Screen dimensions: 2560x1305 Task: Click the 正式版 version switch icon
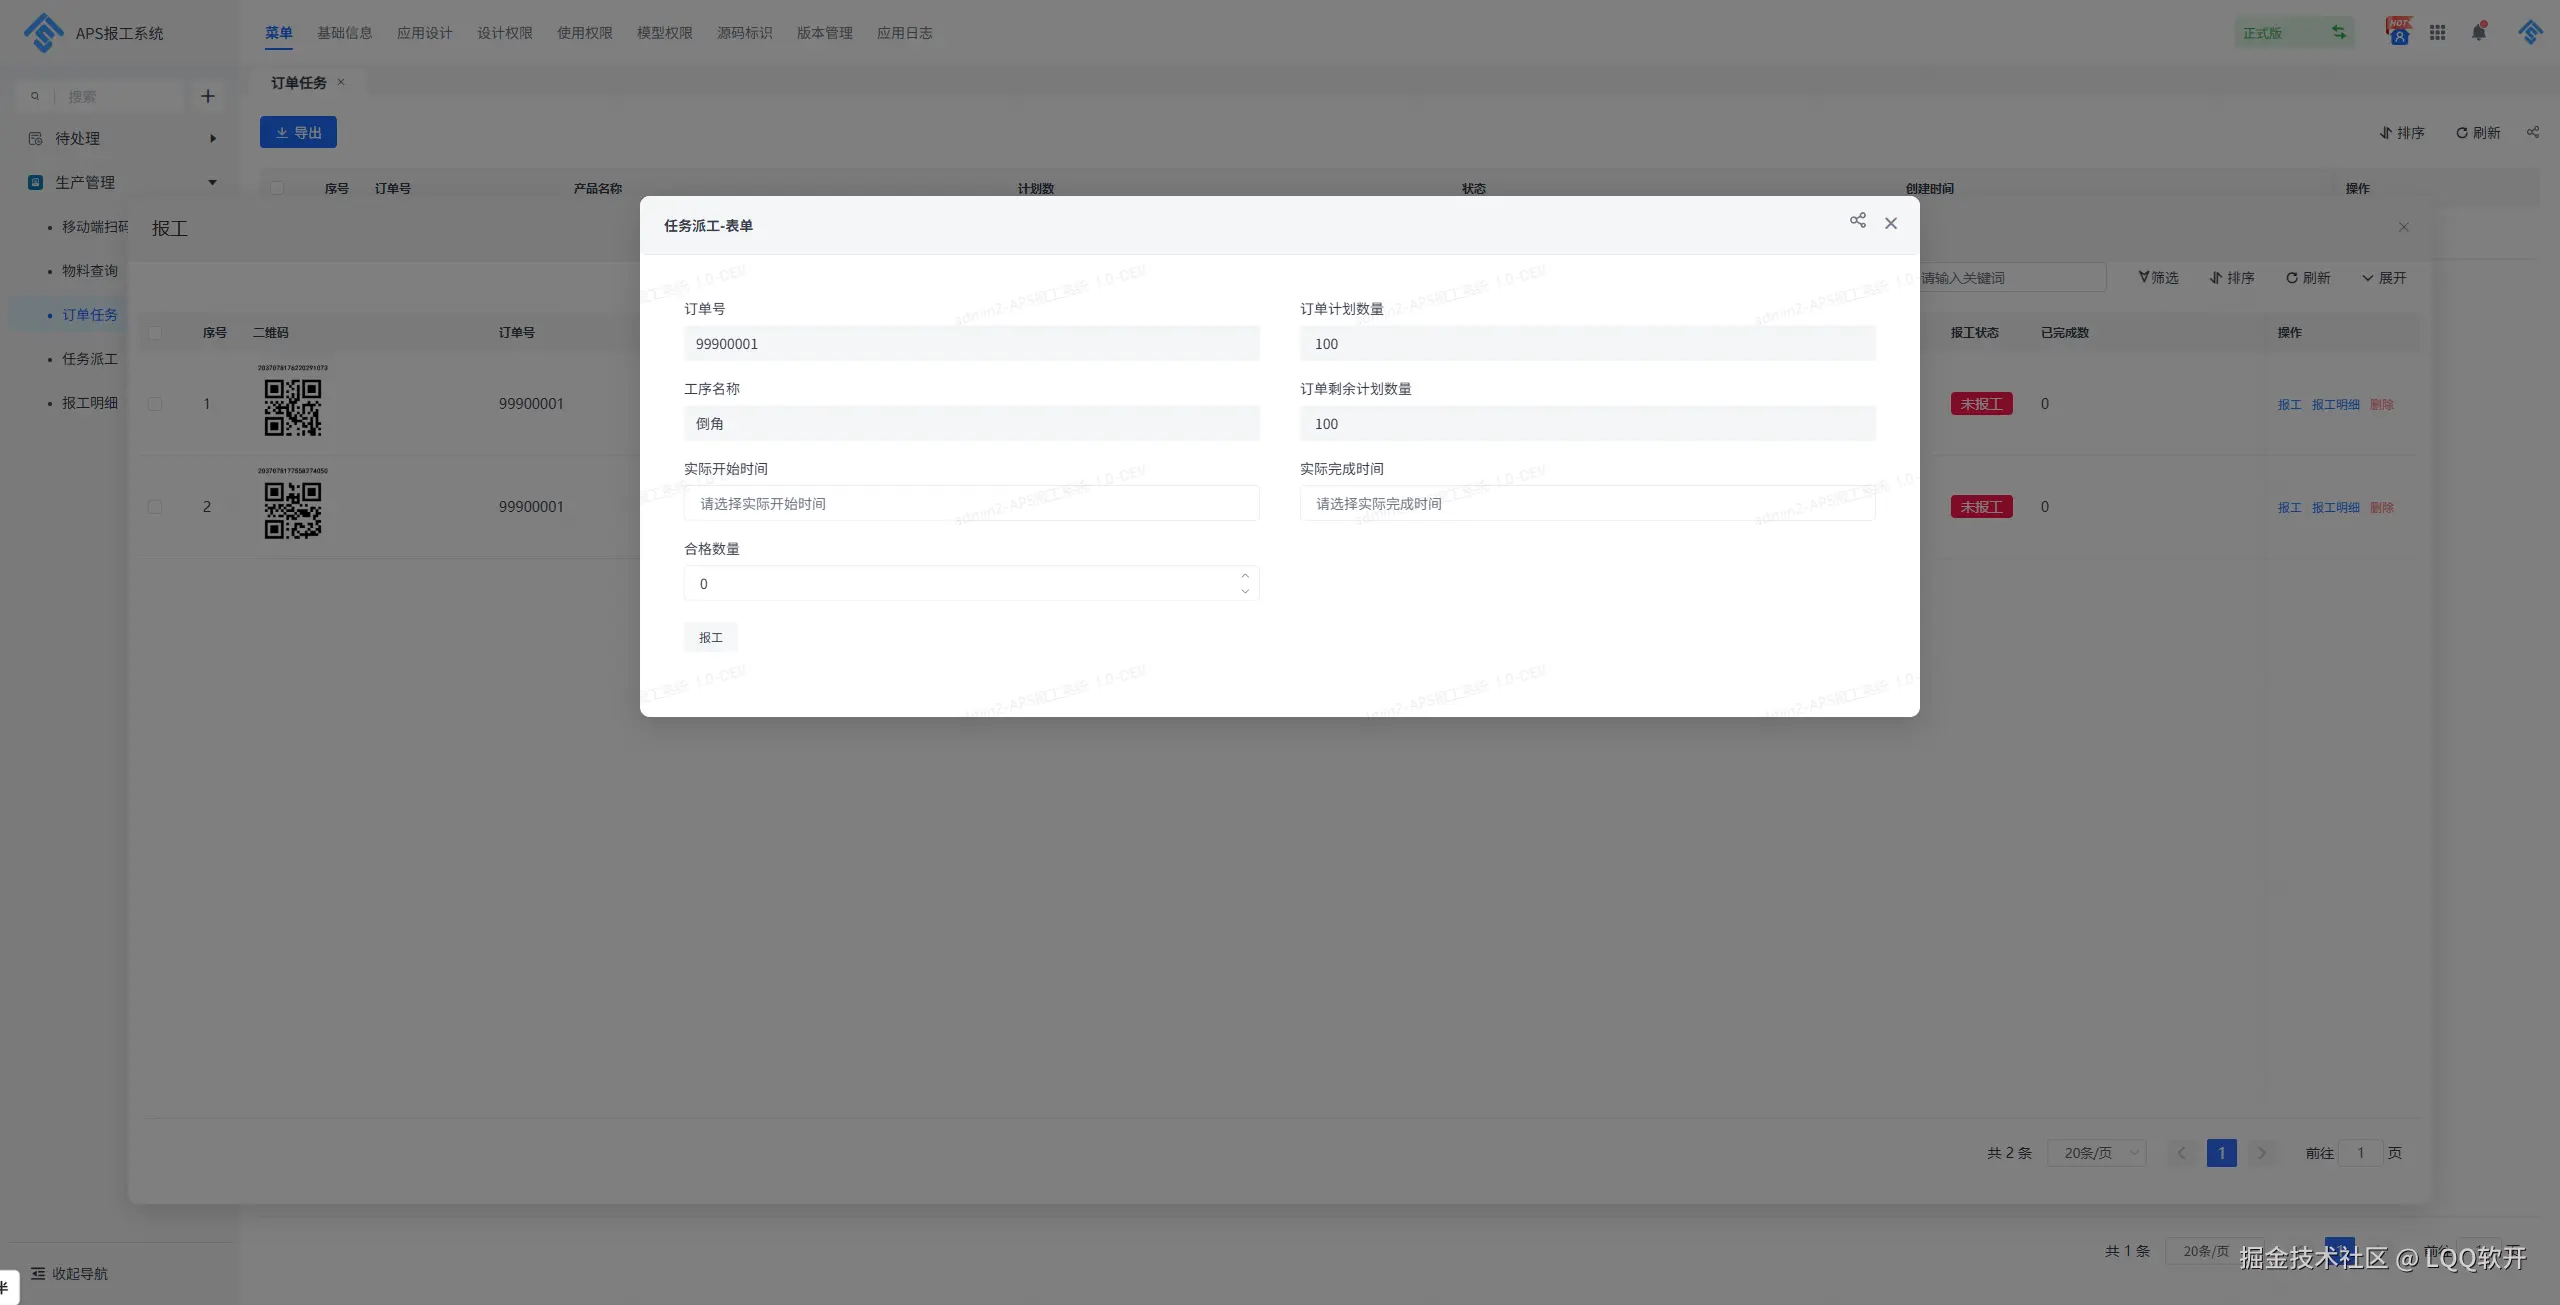point(2338,32)
